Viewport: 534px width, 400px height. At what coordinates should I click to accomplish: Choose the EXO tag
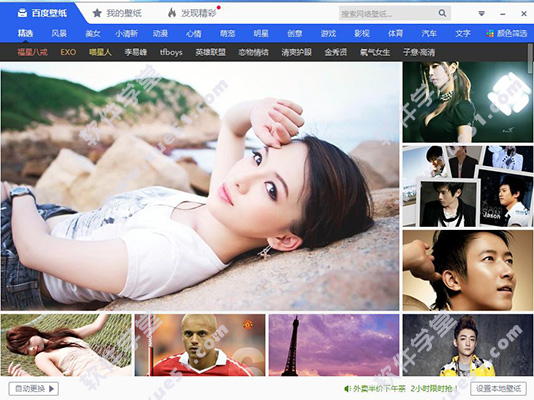pos(68,52)
